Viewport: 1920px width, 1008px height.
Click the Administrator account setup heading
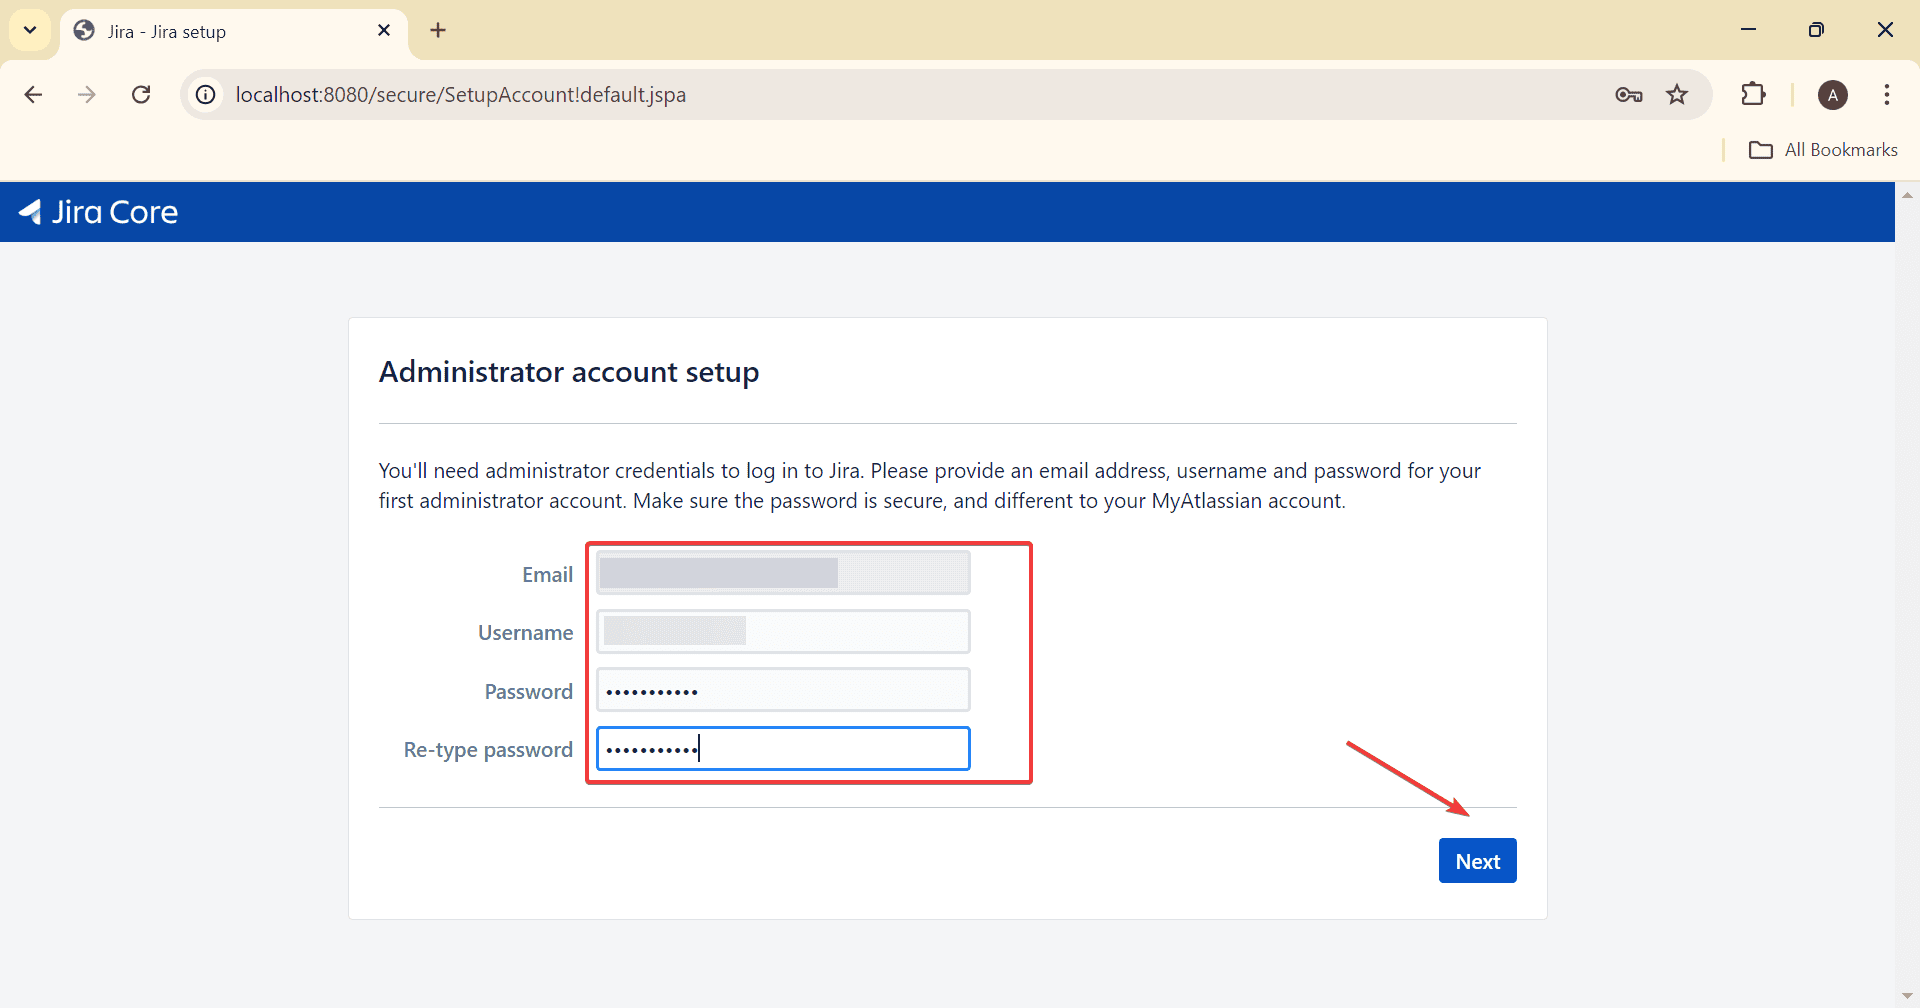pos(569,372)
